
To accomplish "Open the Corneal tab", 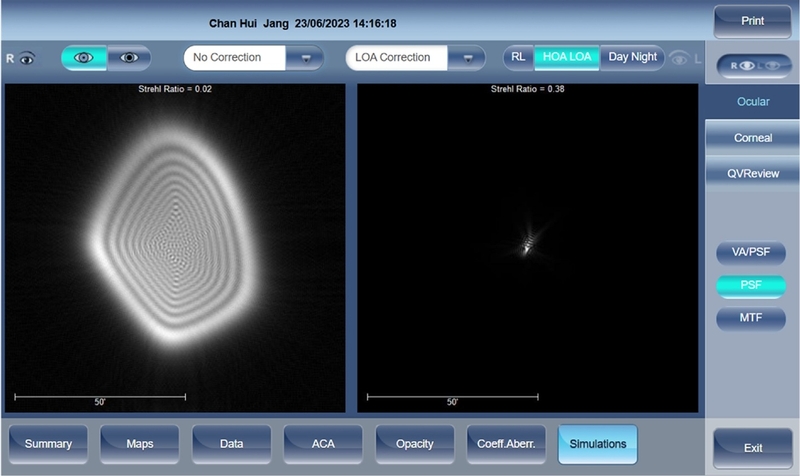I will pos(752,138).
